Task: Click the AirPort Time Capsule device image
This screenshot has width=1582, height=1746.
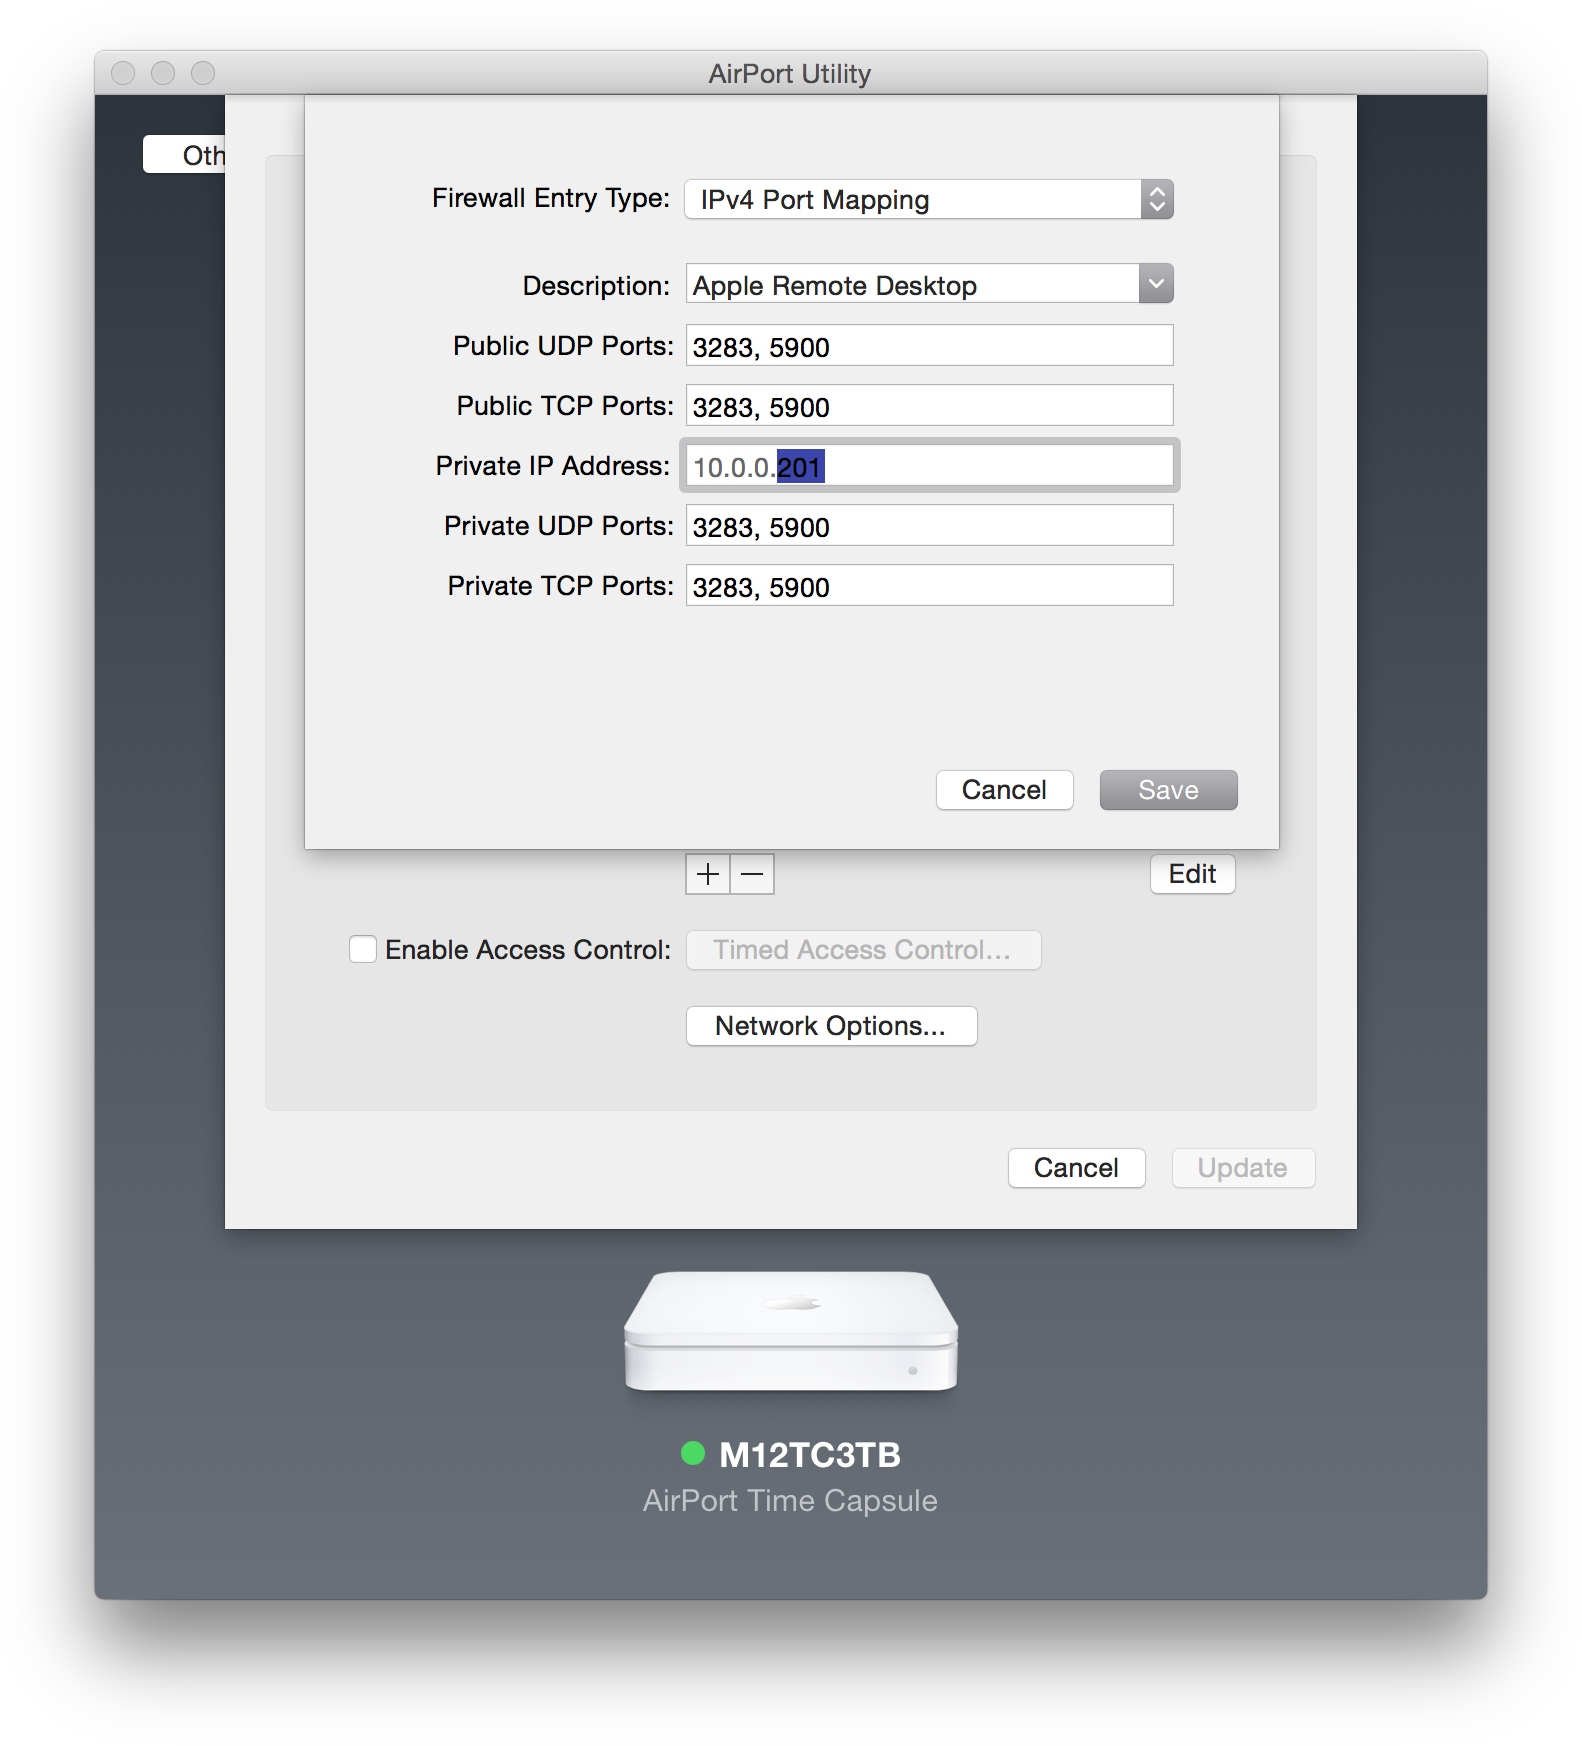Action: click(x=790, y=1332)
